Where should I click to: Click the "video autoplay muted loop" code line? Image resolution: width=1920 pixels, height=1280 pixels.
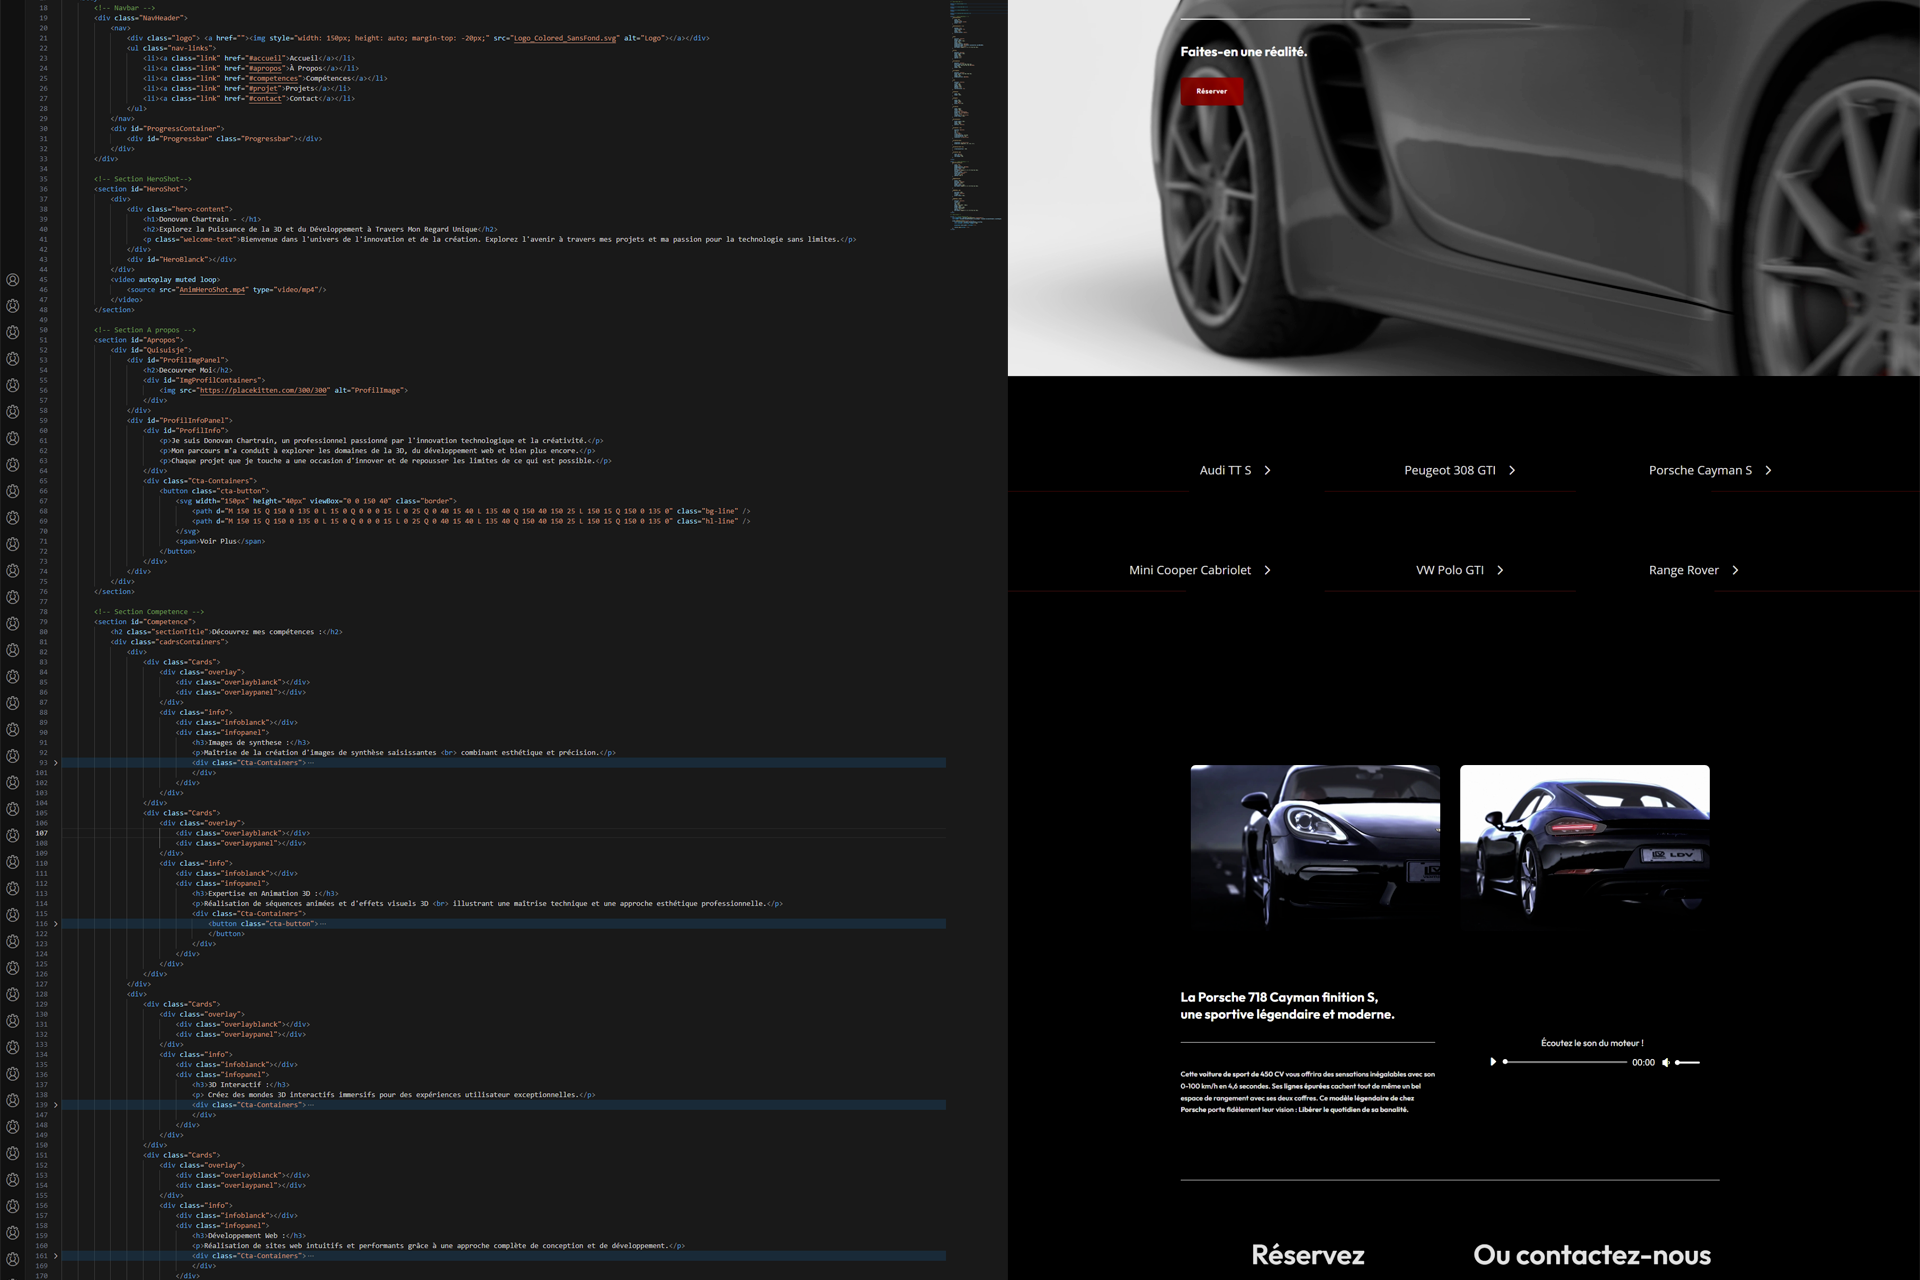click(165, 280)
